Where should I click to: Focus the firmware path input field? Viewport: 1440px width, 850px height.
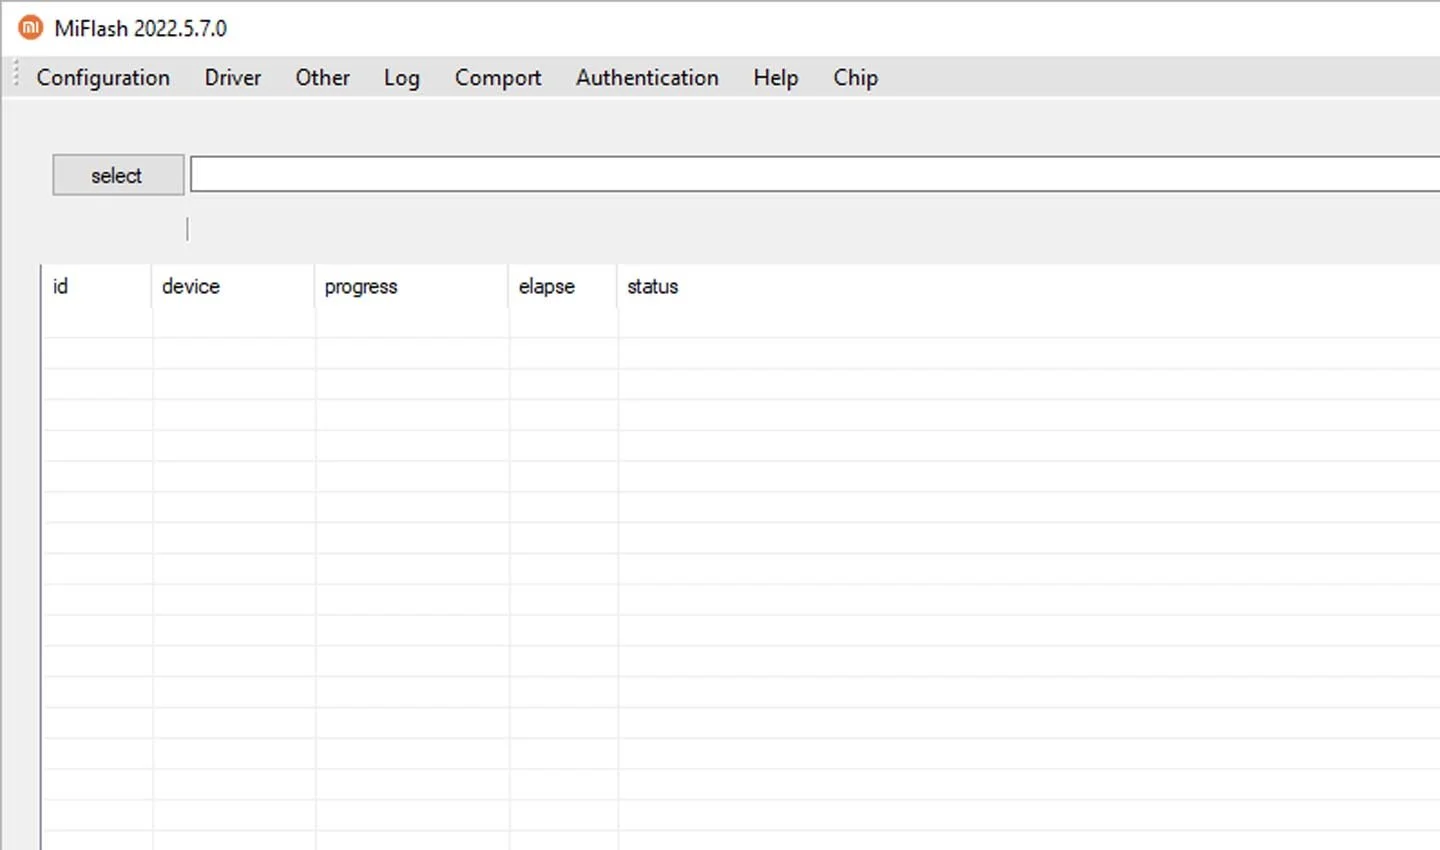pyautogui.click(x=815, y=174)
